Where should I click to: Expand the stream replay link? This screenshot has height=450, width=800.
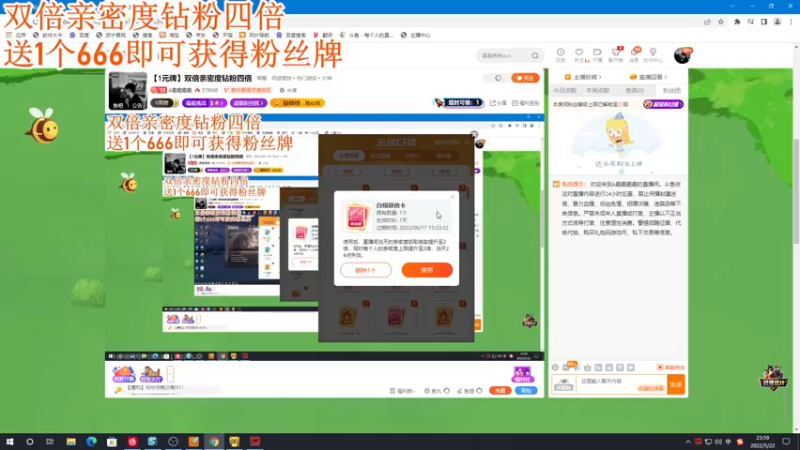pyautogui.click(x=648, y=77)
